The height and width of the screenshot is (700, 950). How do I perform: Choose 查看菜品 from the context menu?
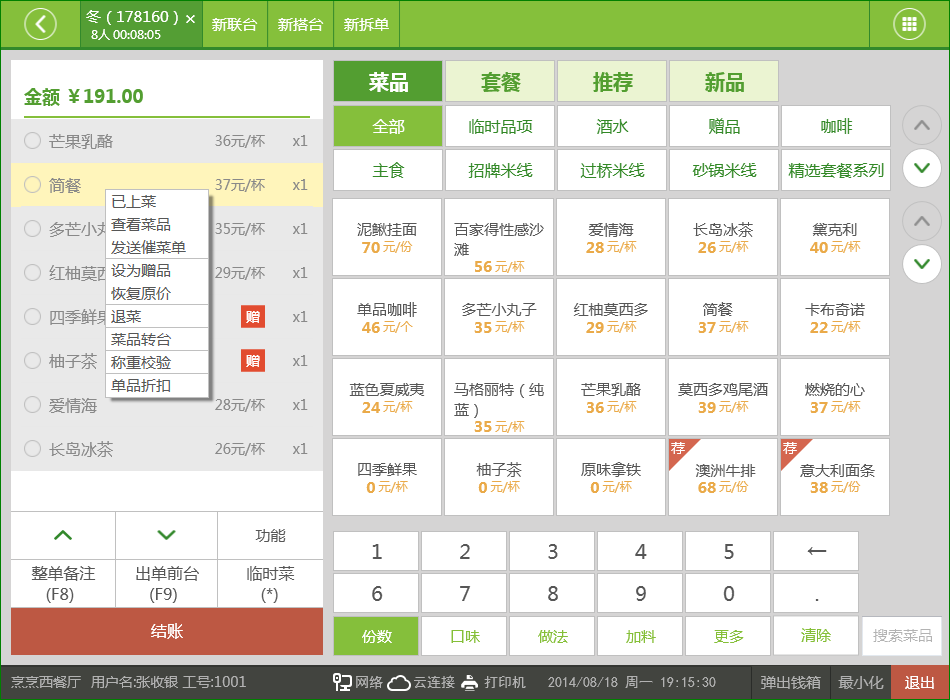157,225
